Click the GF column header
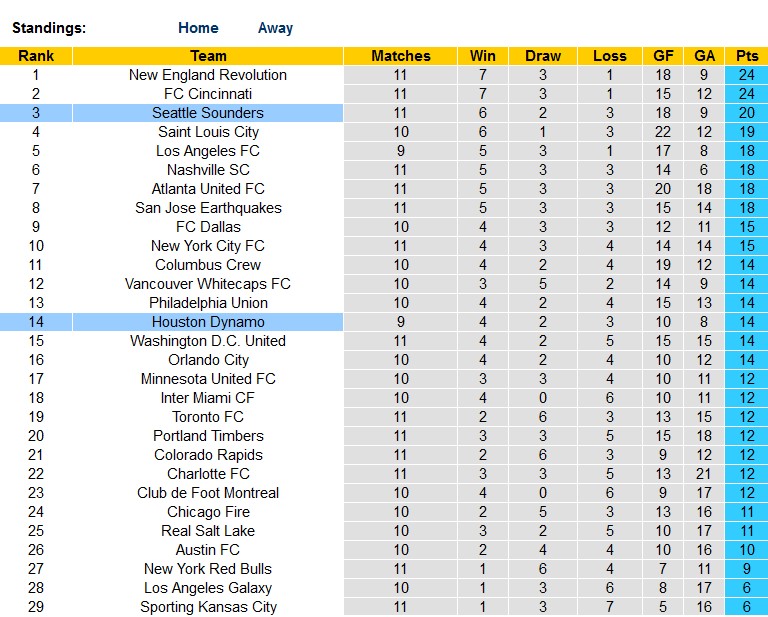The image size is (768, 617). coord(663,56)
